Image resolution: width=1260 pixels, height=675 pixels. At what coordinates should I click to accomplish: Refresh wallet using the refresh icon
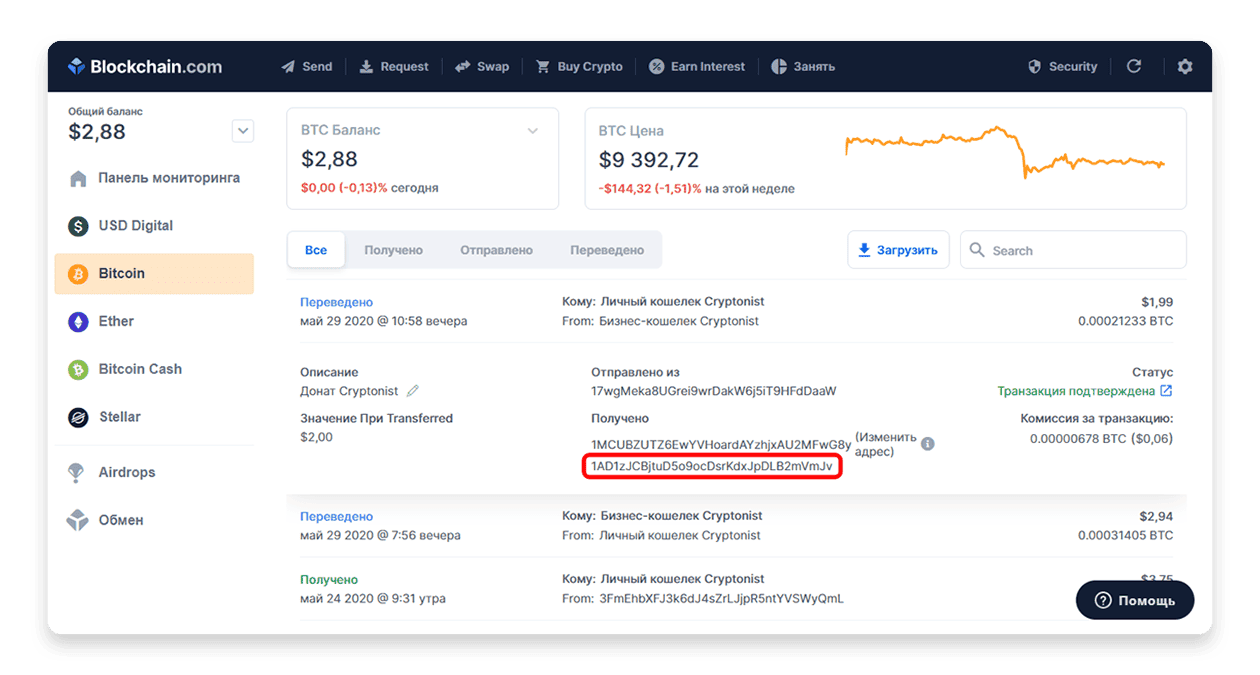(x=1134, y=66)
